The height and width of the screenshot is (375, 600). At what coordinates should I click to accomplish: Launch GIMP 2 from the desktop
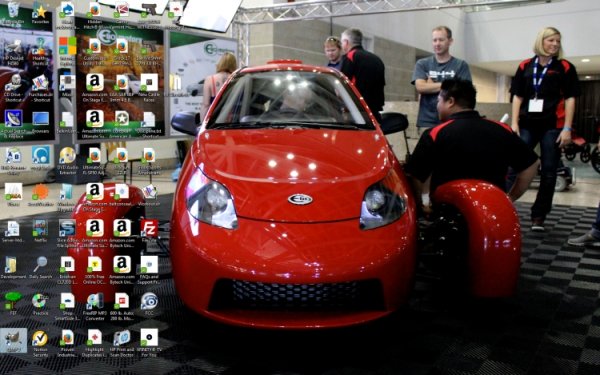click(x=13, y=341)
